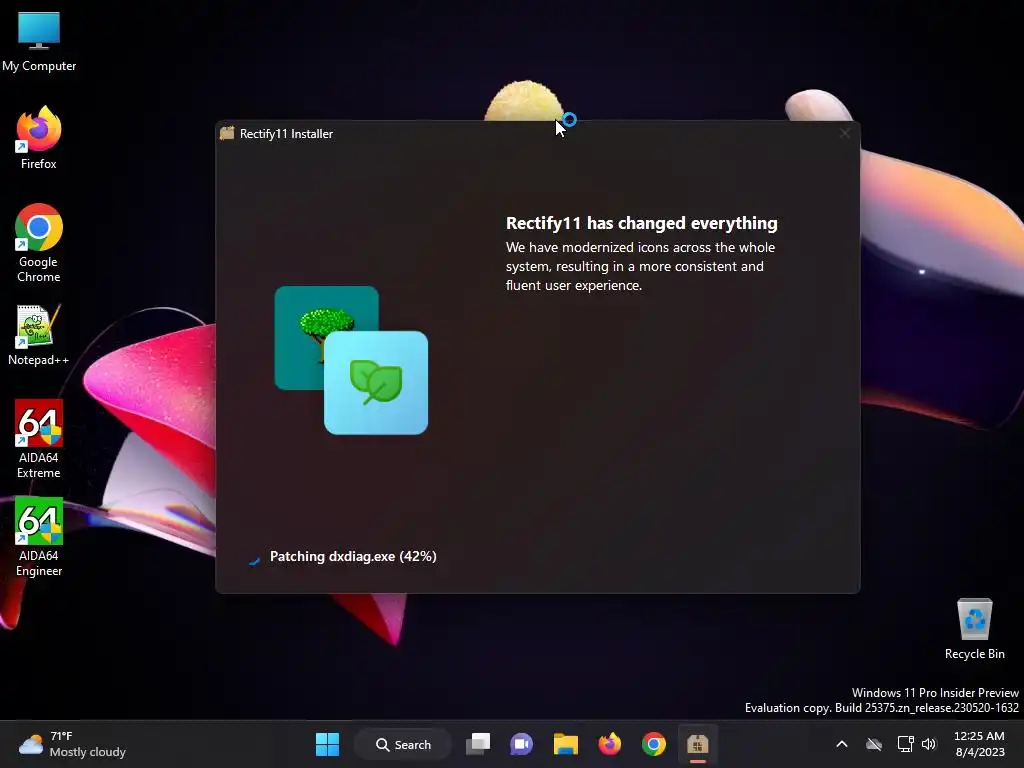1024x768 pixels.
Task: Open Task View from the taskbar
Action: point(478,744)
